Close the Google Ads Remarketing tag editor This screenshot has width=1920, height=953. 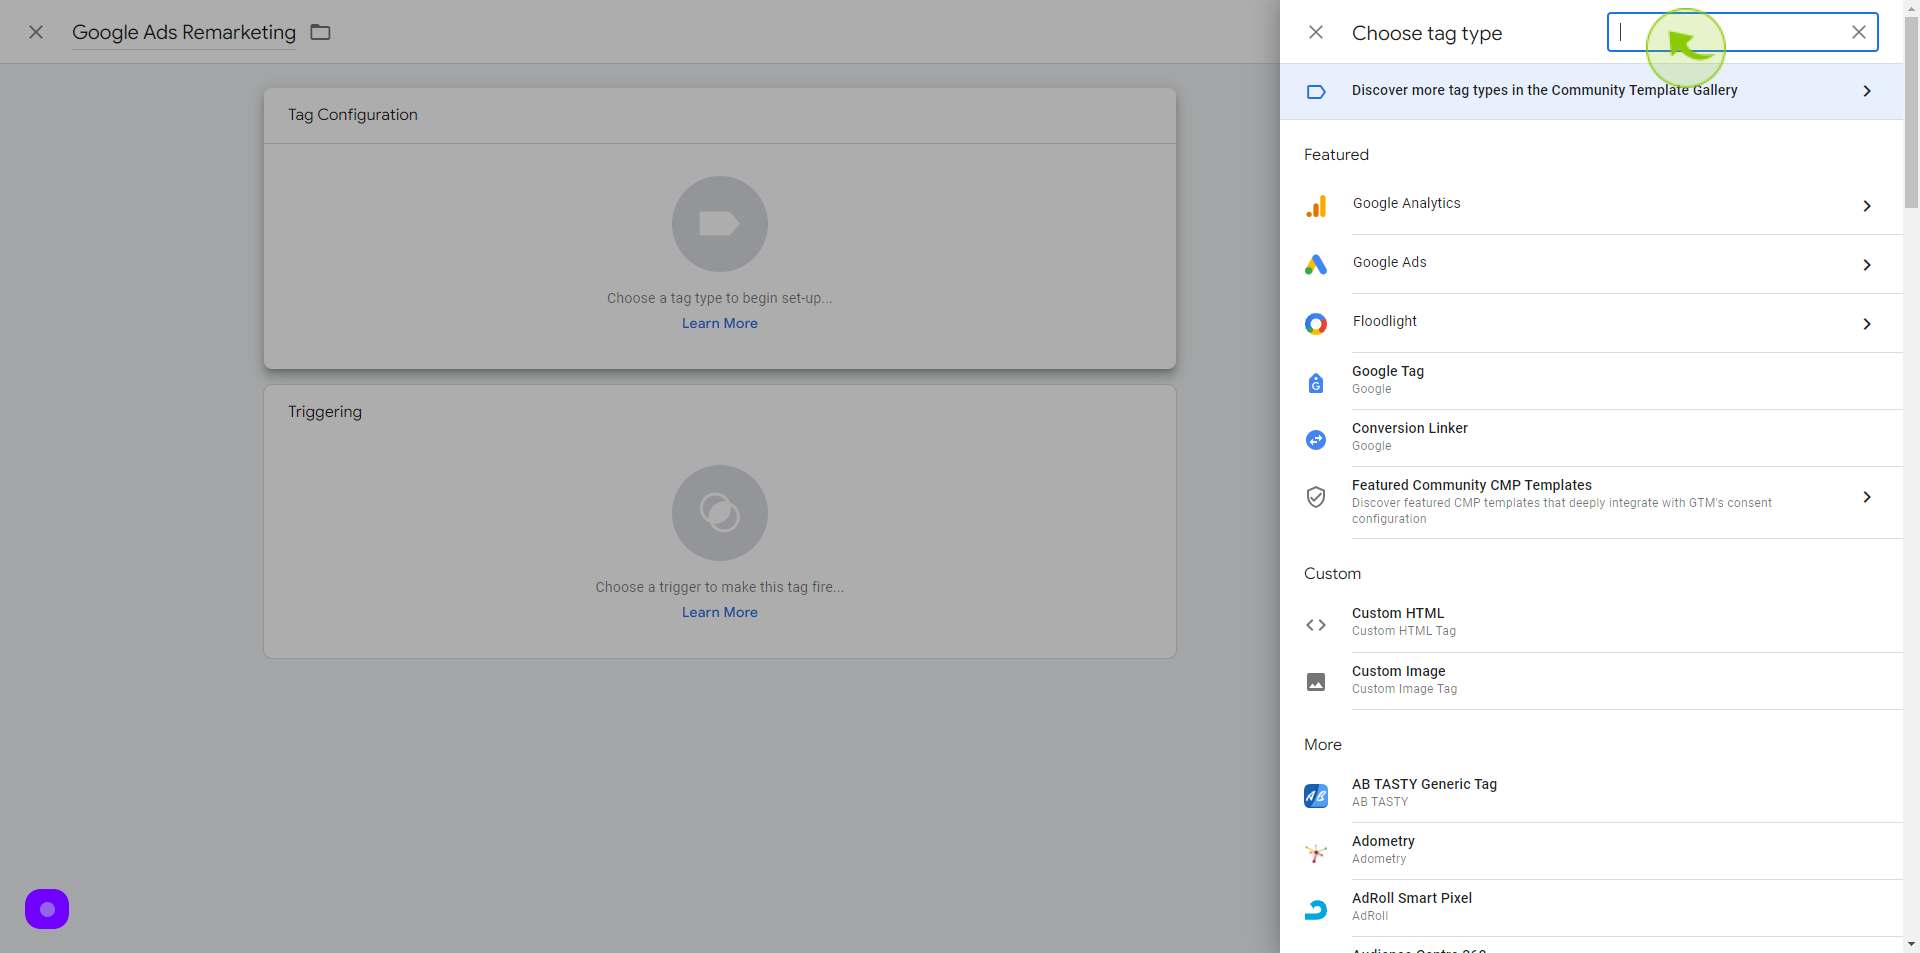point(36,32)
